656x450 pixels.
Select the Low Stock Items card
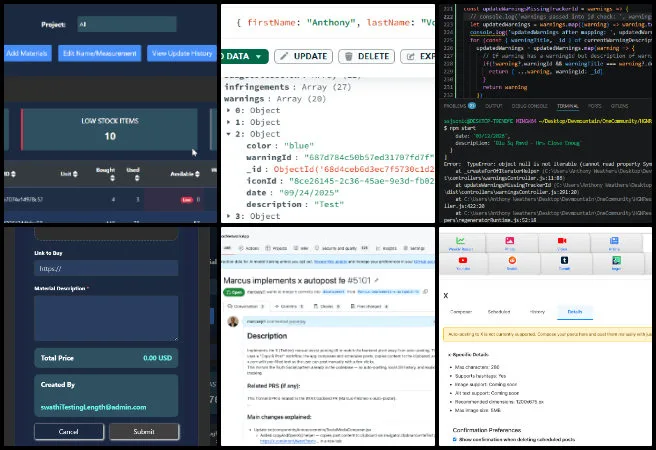(x=110, y=129)
